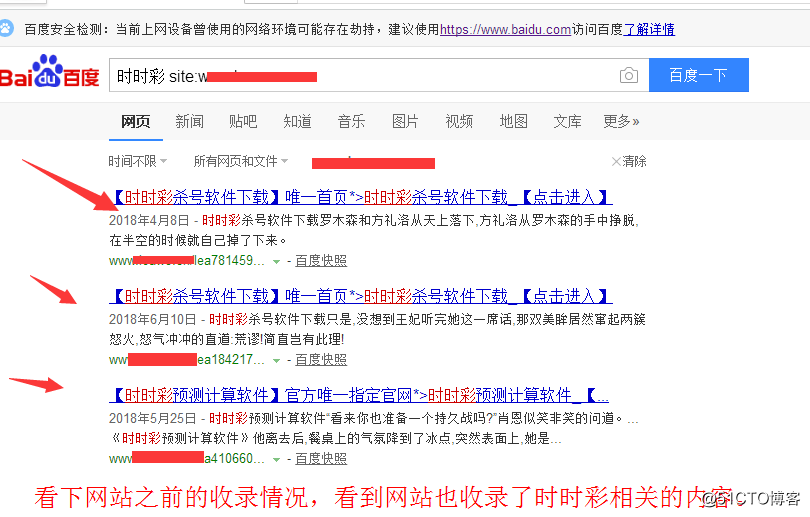Open 百度快照 for the ea184217 result
The image size is (810, 517).
pos(321,359)
